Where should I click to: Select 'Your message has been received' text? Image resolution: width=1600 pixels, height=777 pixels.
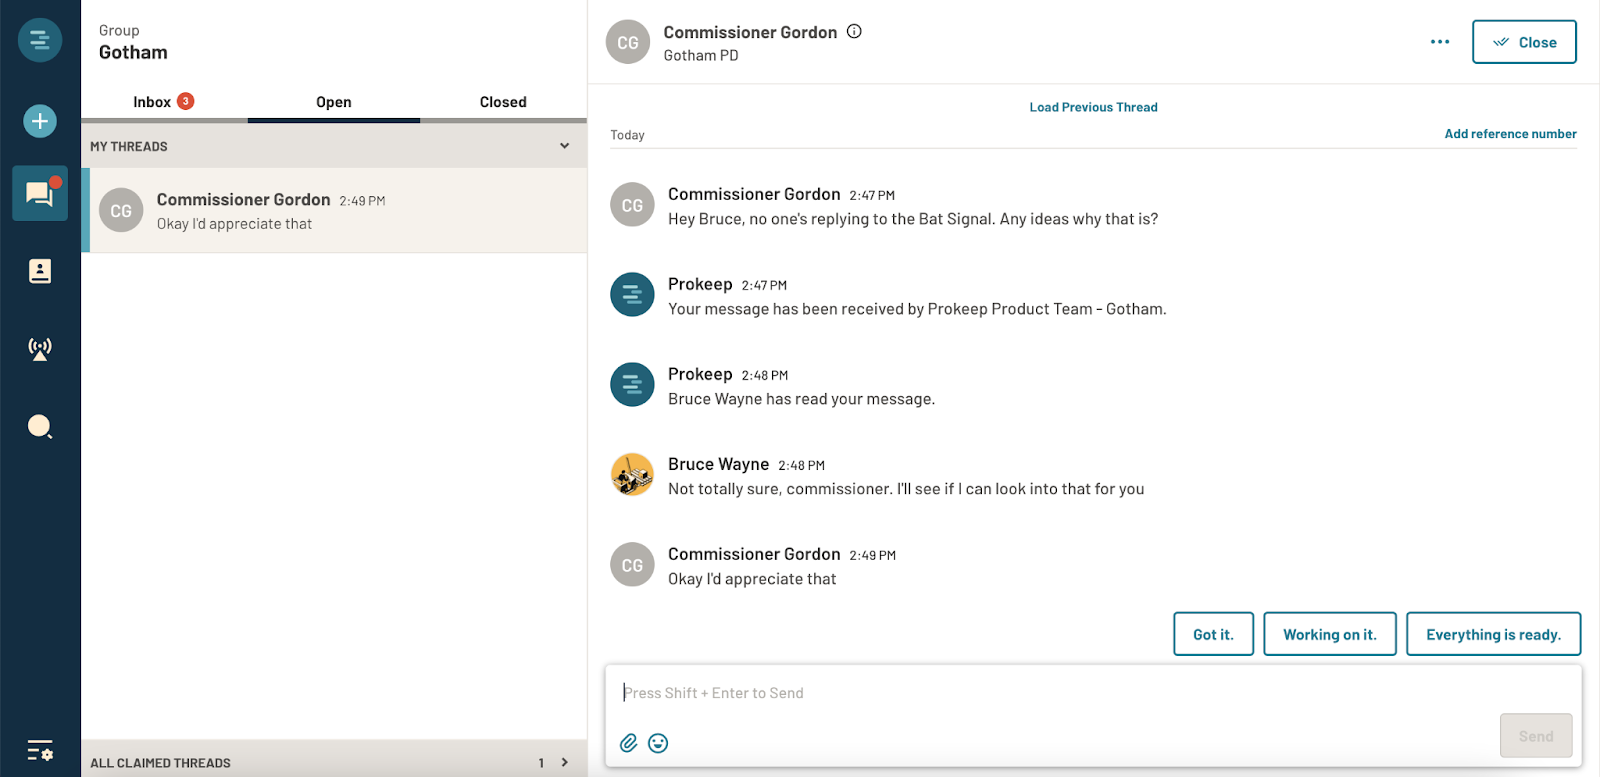(x=917, y=309)
